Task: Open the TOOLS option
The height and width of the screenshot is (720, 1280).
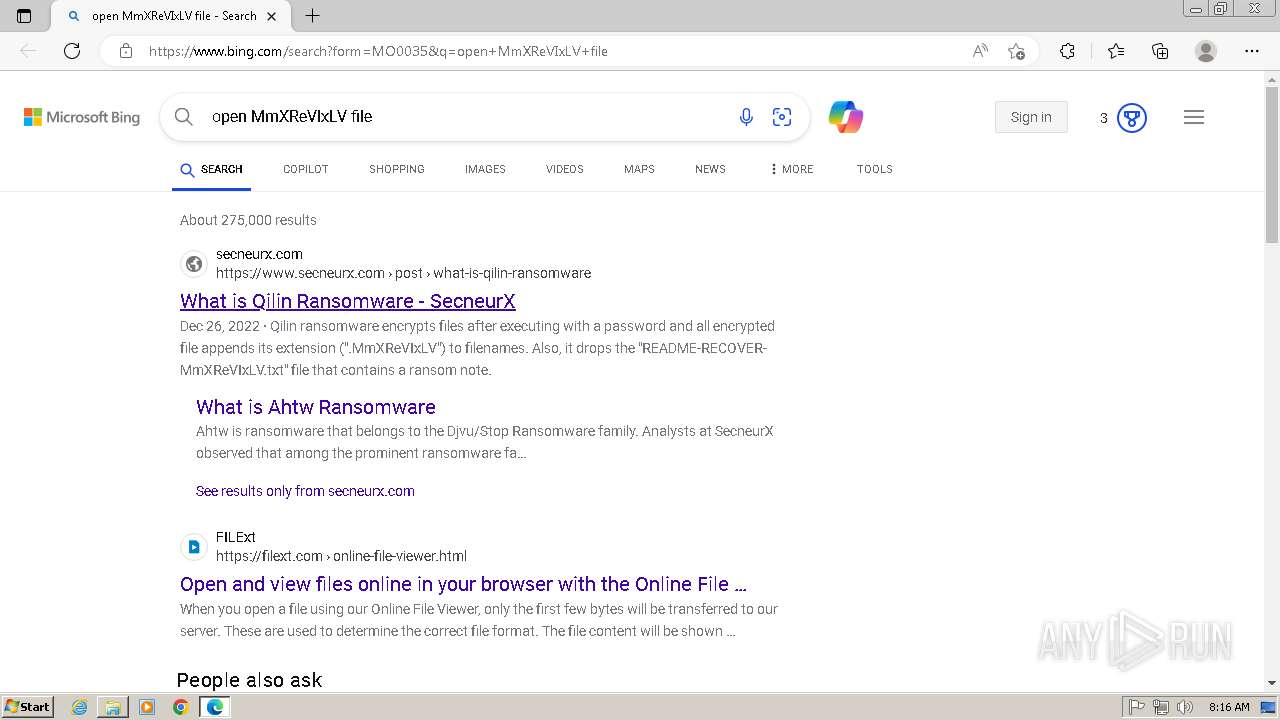Action: click(x=875, y=169)
